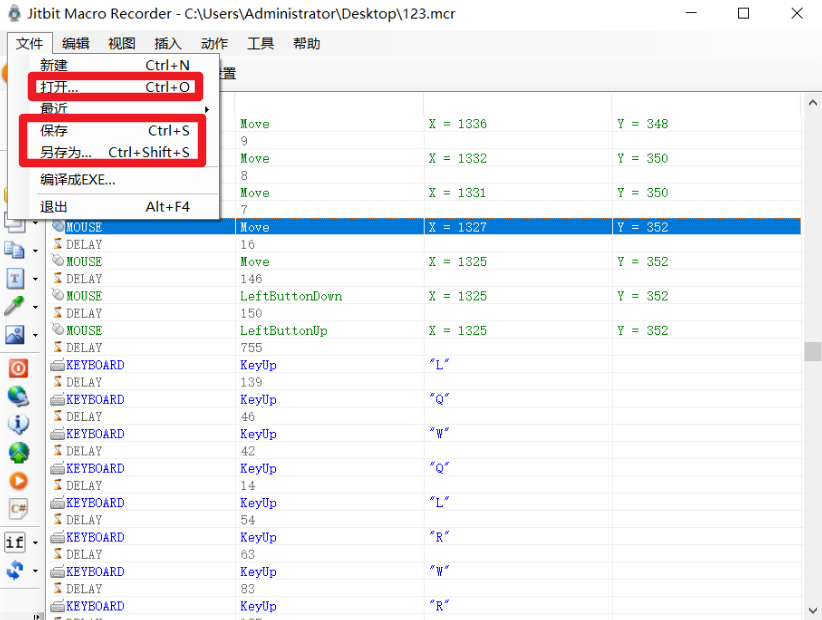The width and height of the screenshot is (822, 620).
Task: Click 退出 to exit the program
Action: click(115, 207)
